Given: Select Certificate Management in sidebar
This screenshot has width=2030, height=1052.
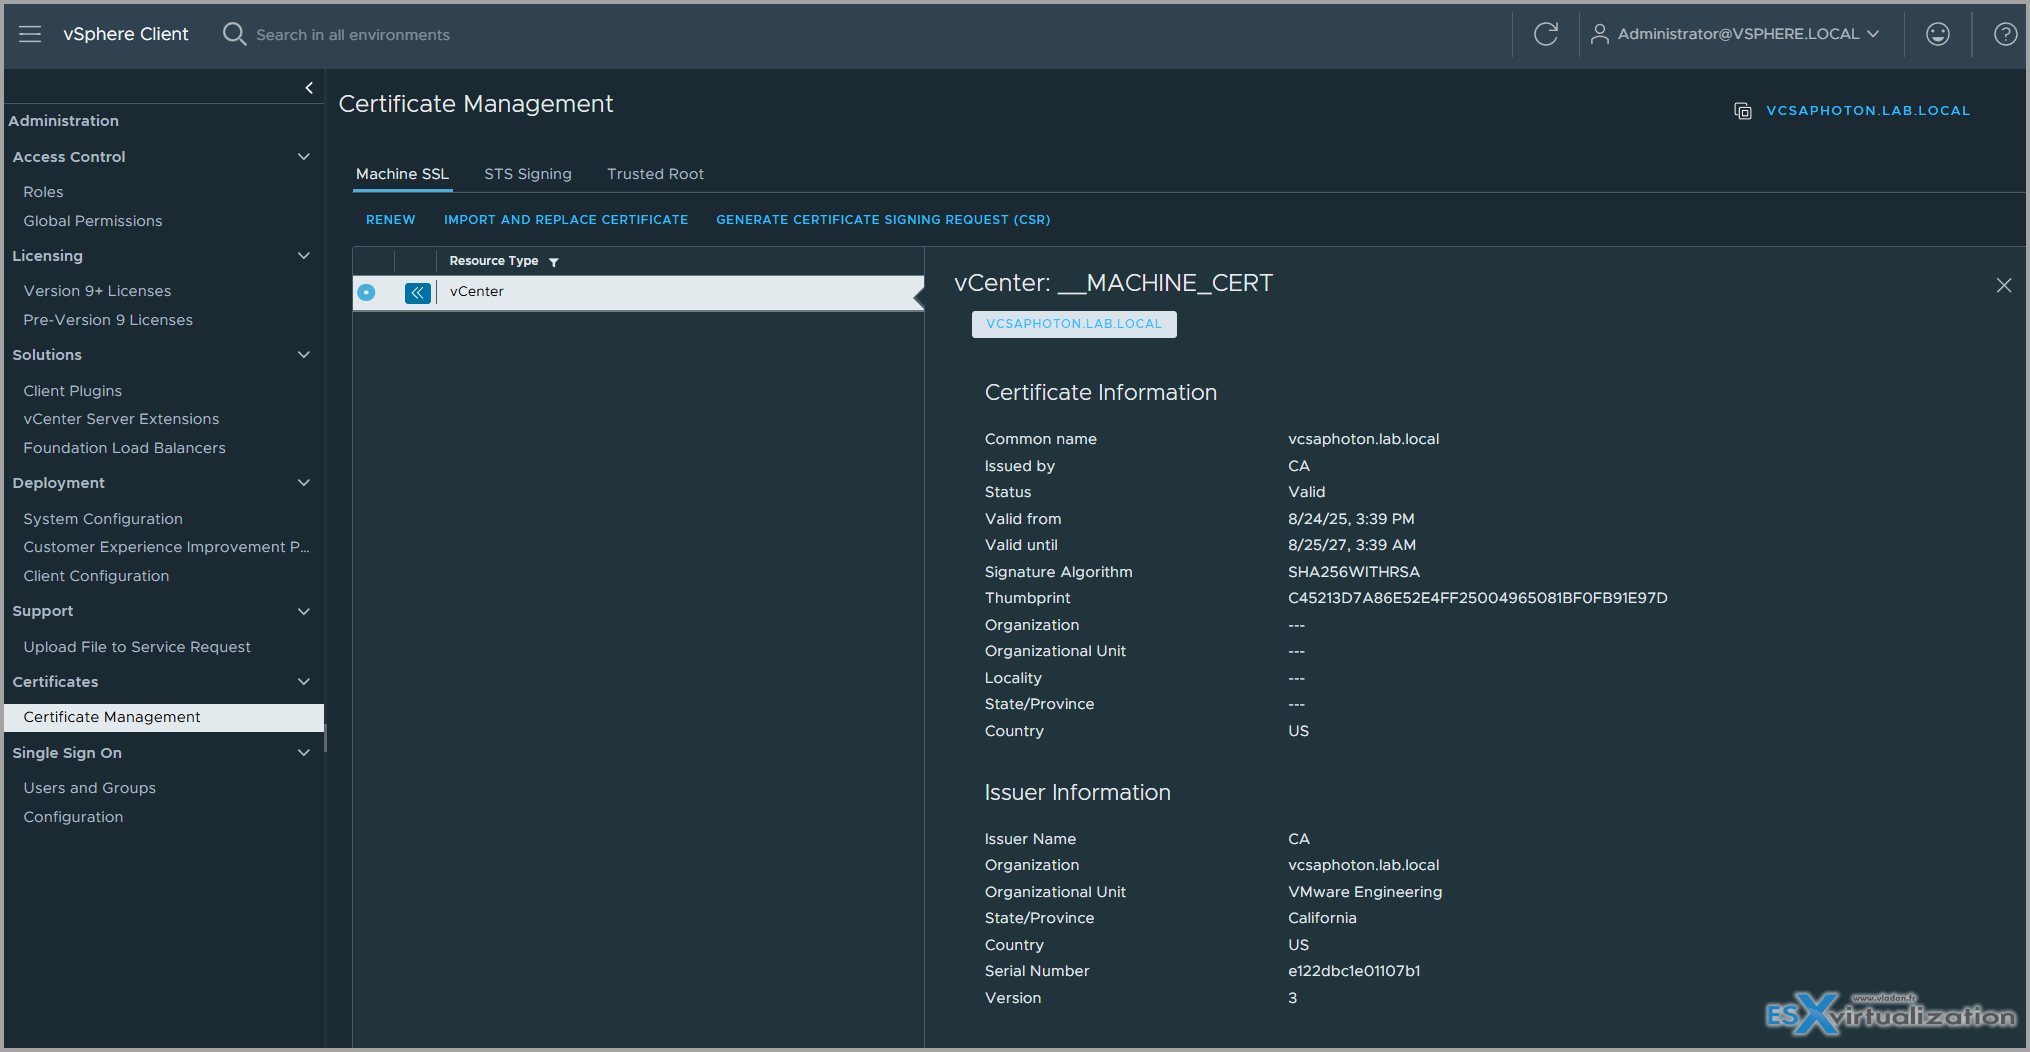Looking at the screenshot, I should (x=164, y=717).
